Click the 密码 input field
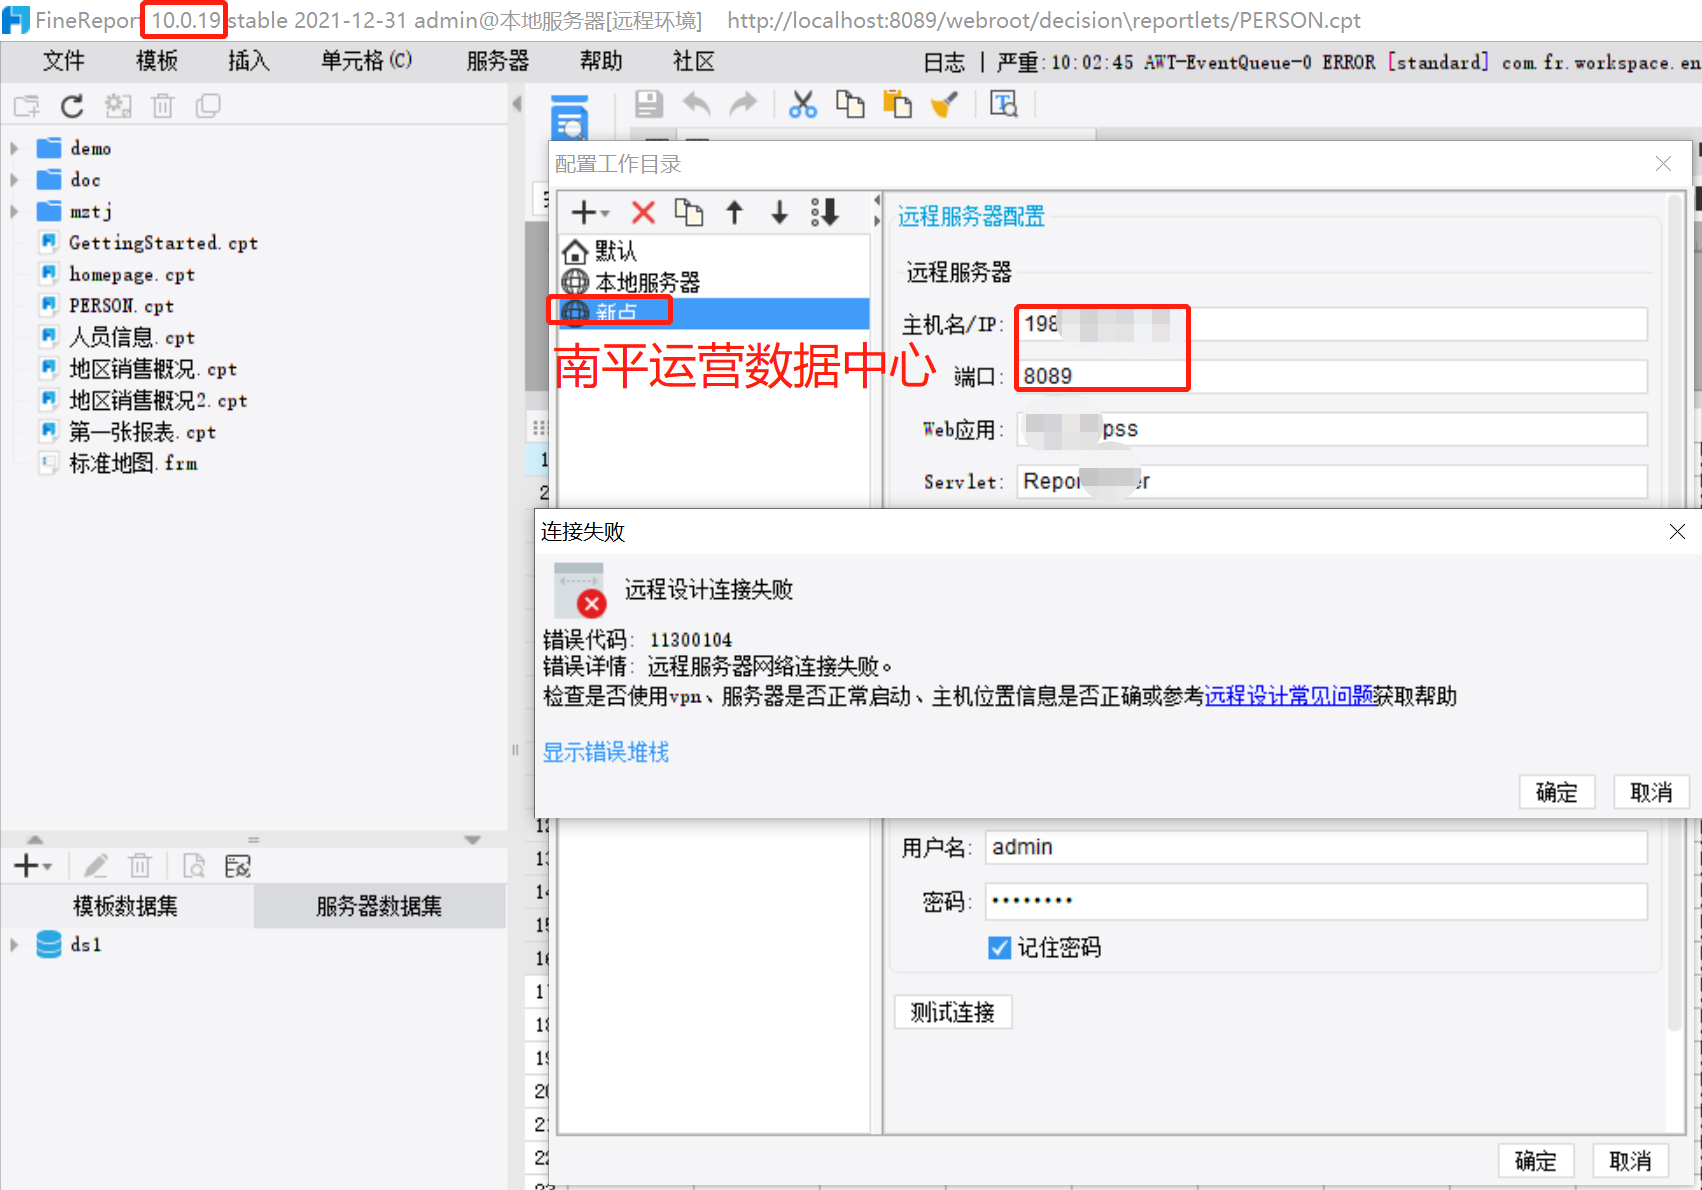Viewport: 1702px width, 1190px height. (x=1316, y=902)
